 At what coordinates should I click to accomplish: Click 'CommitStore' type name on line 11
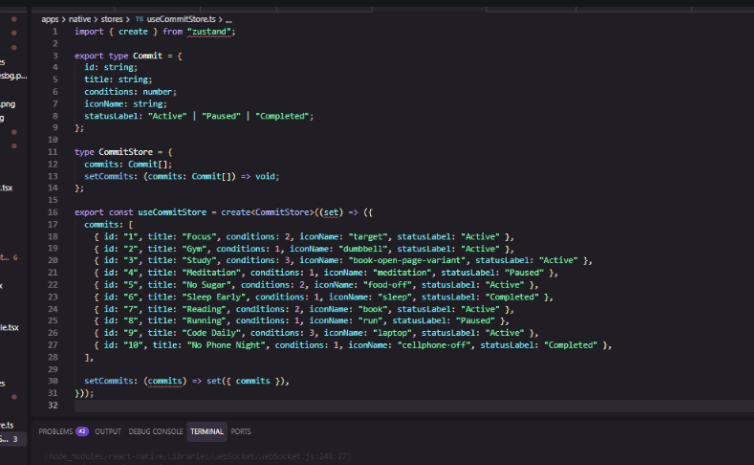126,152
